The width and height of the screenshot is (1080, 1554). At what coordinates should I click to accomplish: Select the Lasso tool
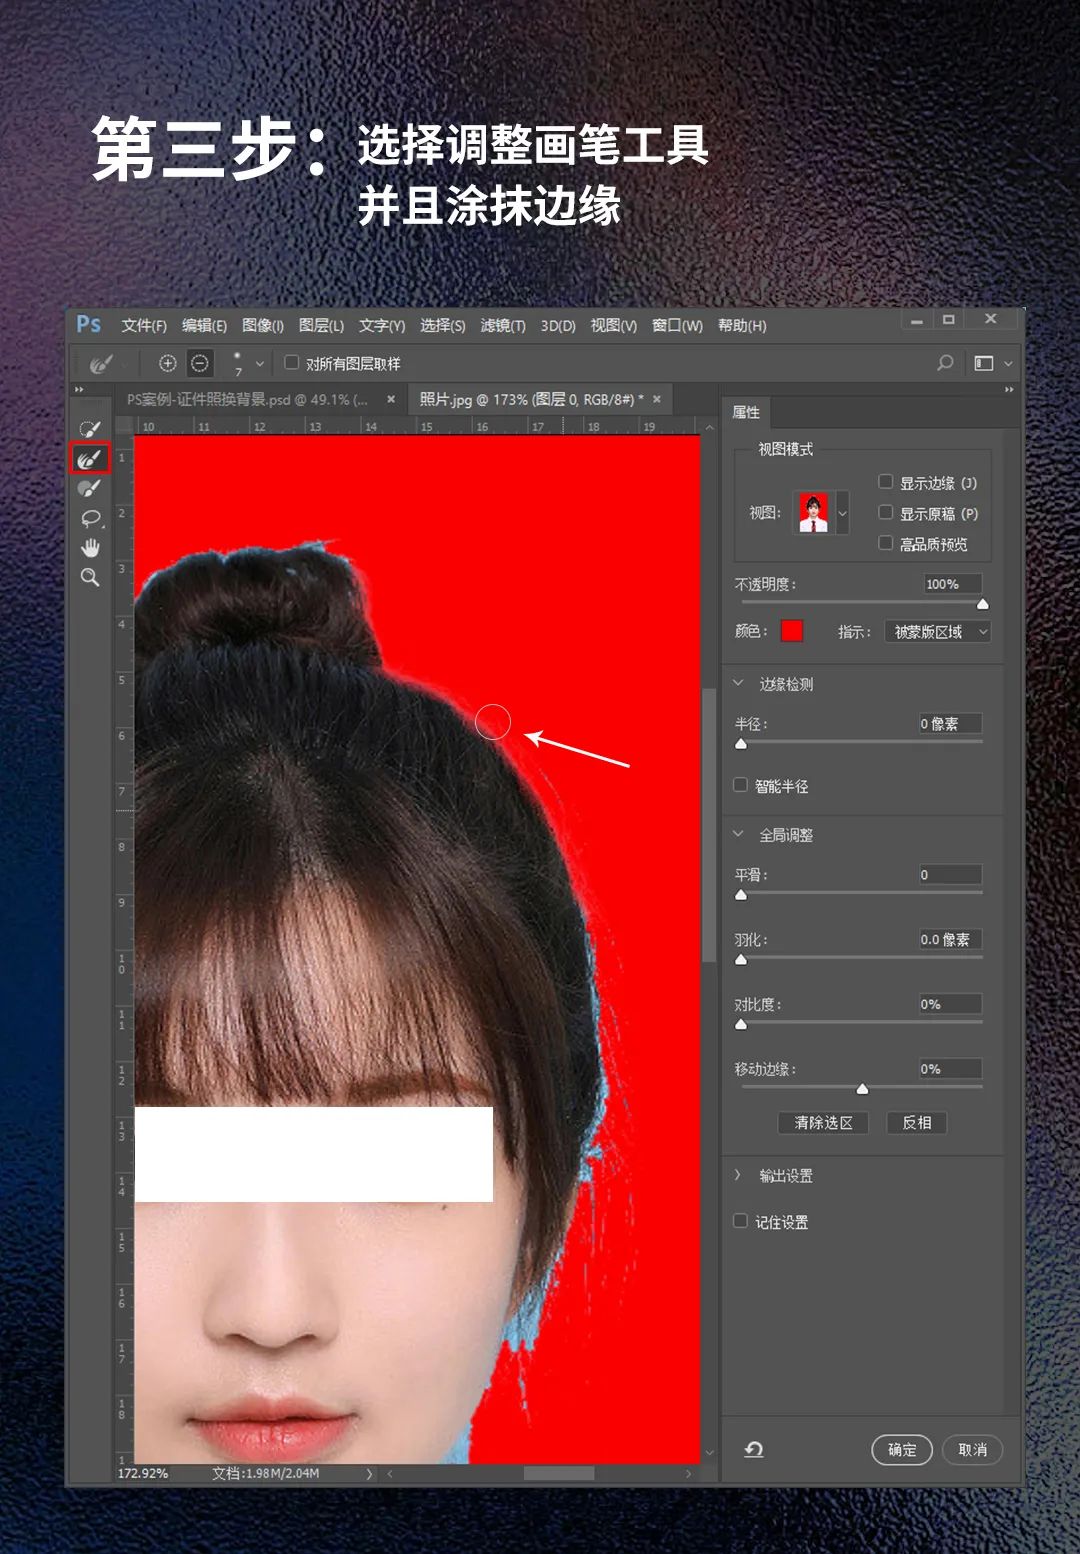tap(90, 518)
